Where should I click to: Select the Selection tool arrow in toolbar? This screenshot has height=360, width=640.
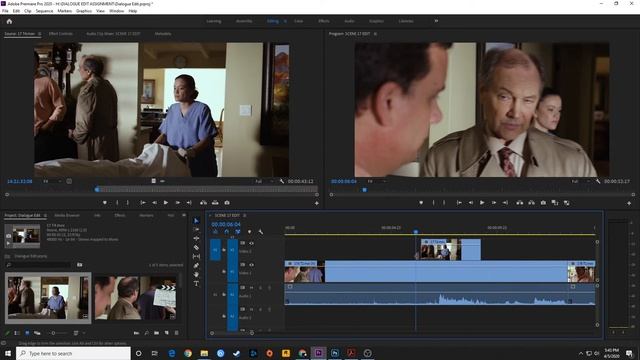click(x=196, y=221)
